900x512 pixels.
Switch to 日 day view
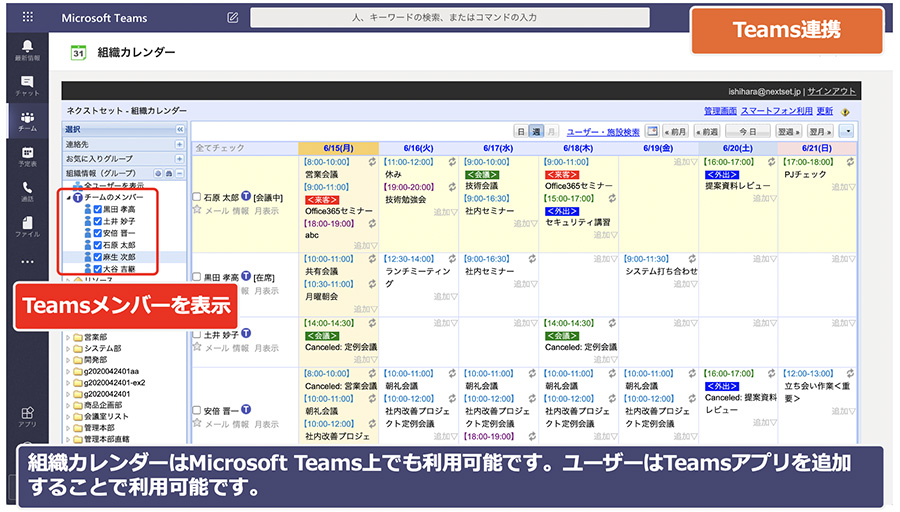tap(521, 131)
